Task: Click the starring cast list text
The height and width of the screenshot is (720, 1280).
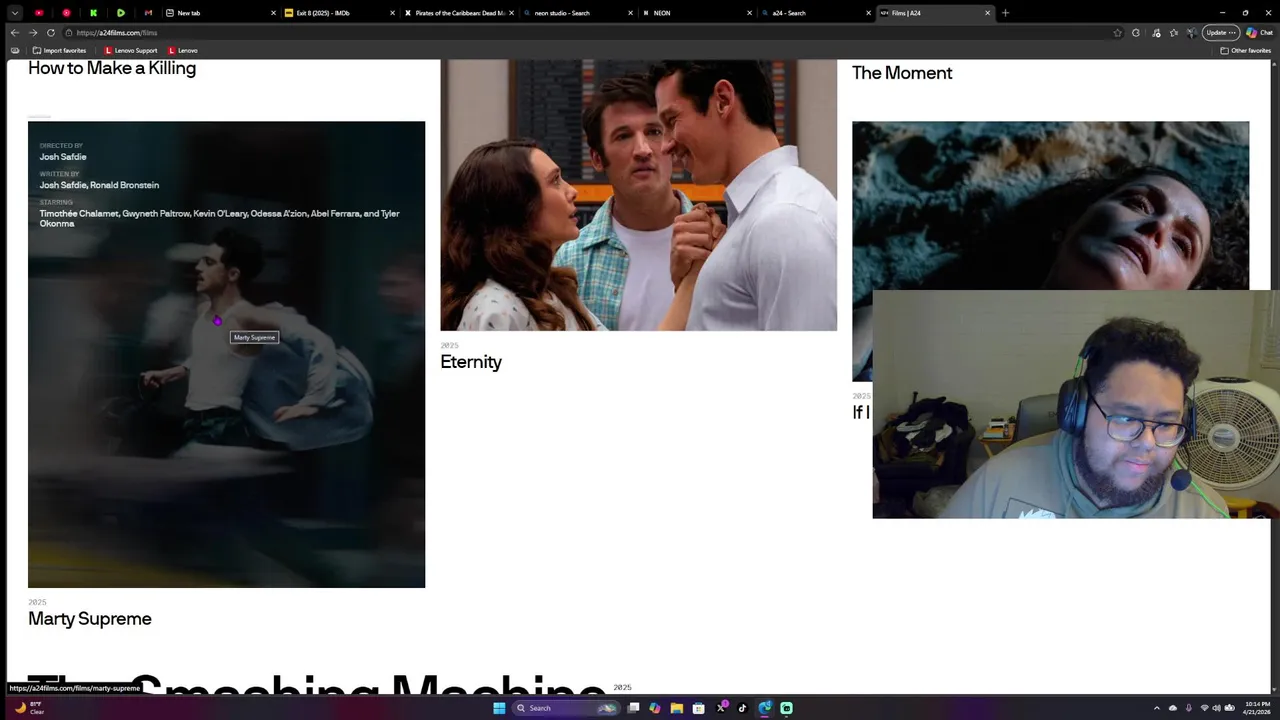Action: tap(220, 218)
